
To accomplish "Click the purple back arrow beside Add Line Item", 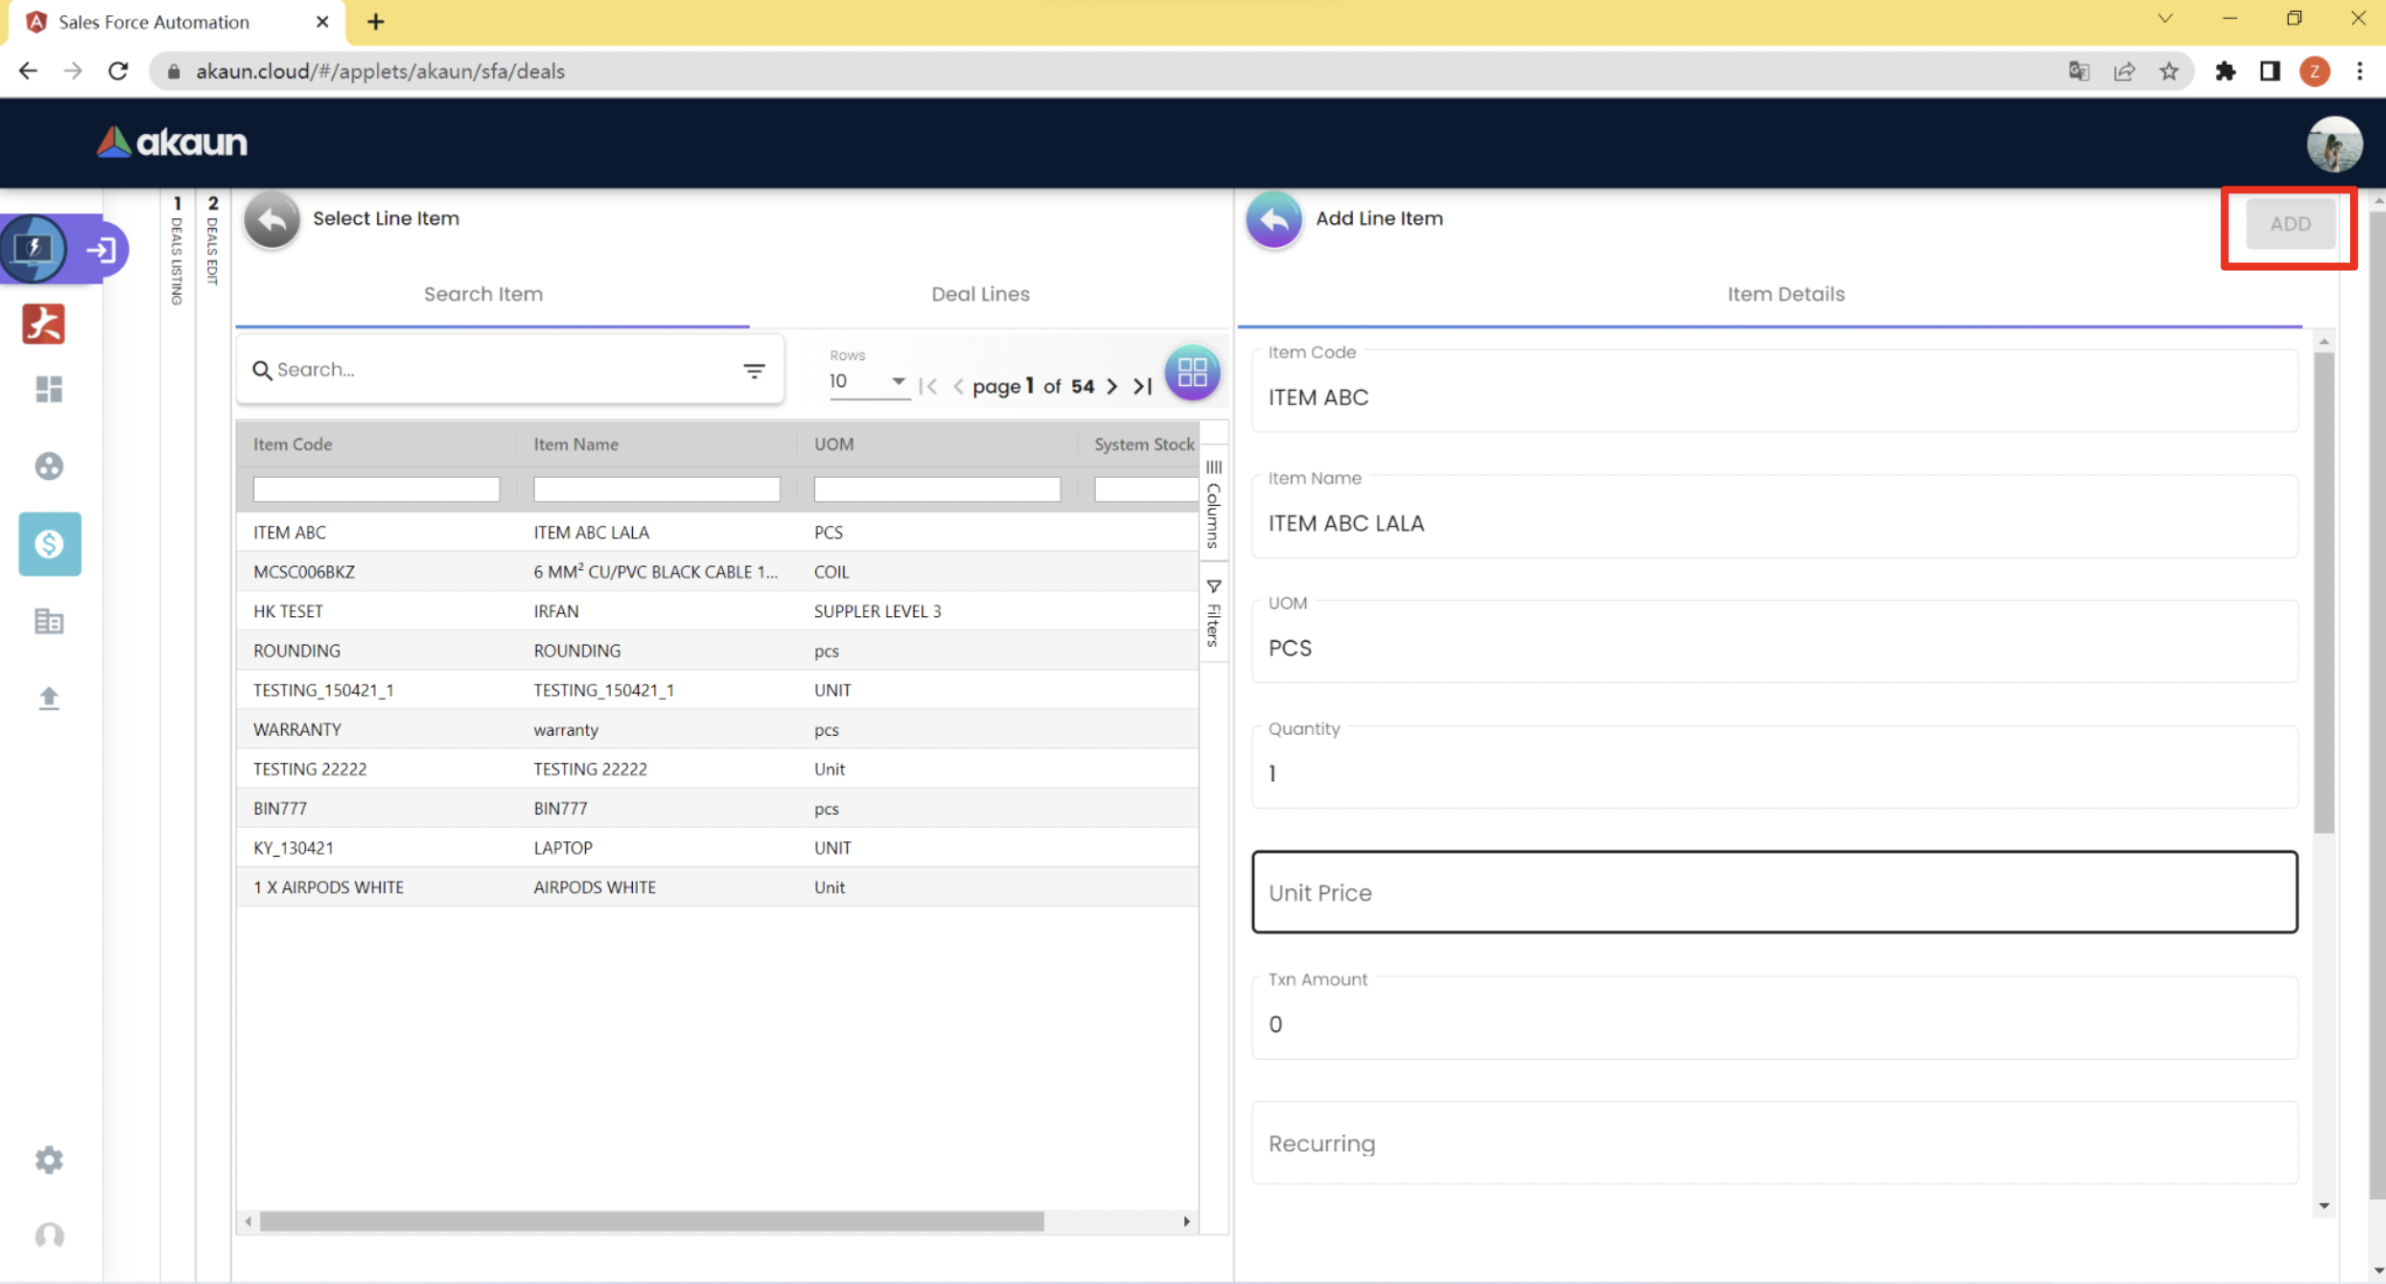I will [1273, 219].
